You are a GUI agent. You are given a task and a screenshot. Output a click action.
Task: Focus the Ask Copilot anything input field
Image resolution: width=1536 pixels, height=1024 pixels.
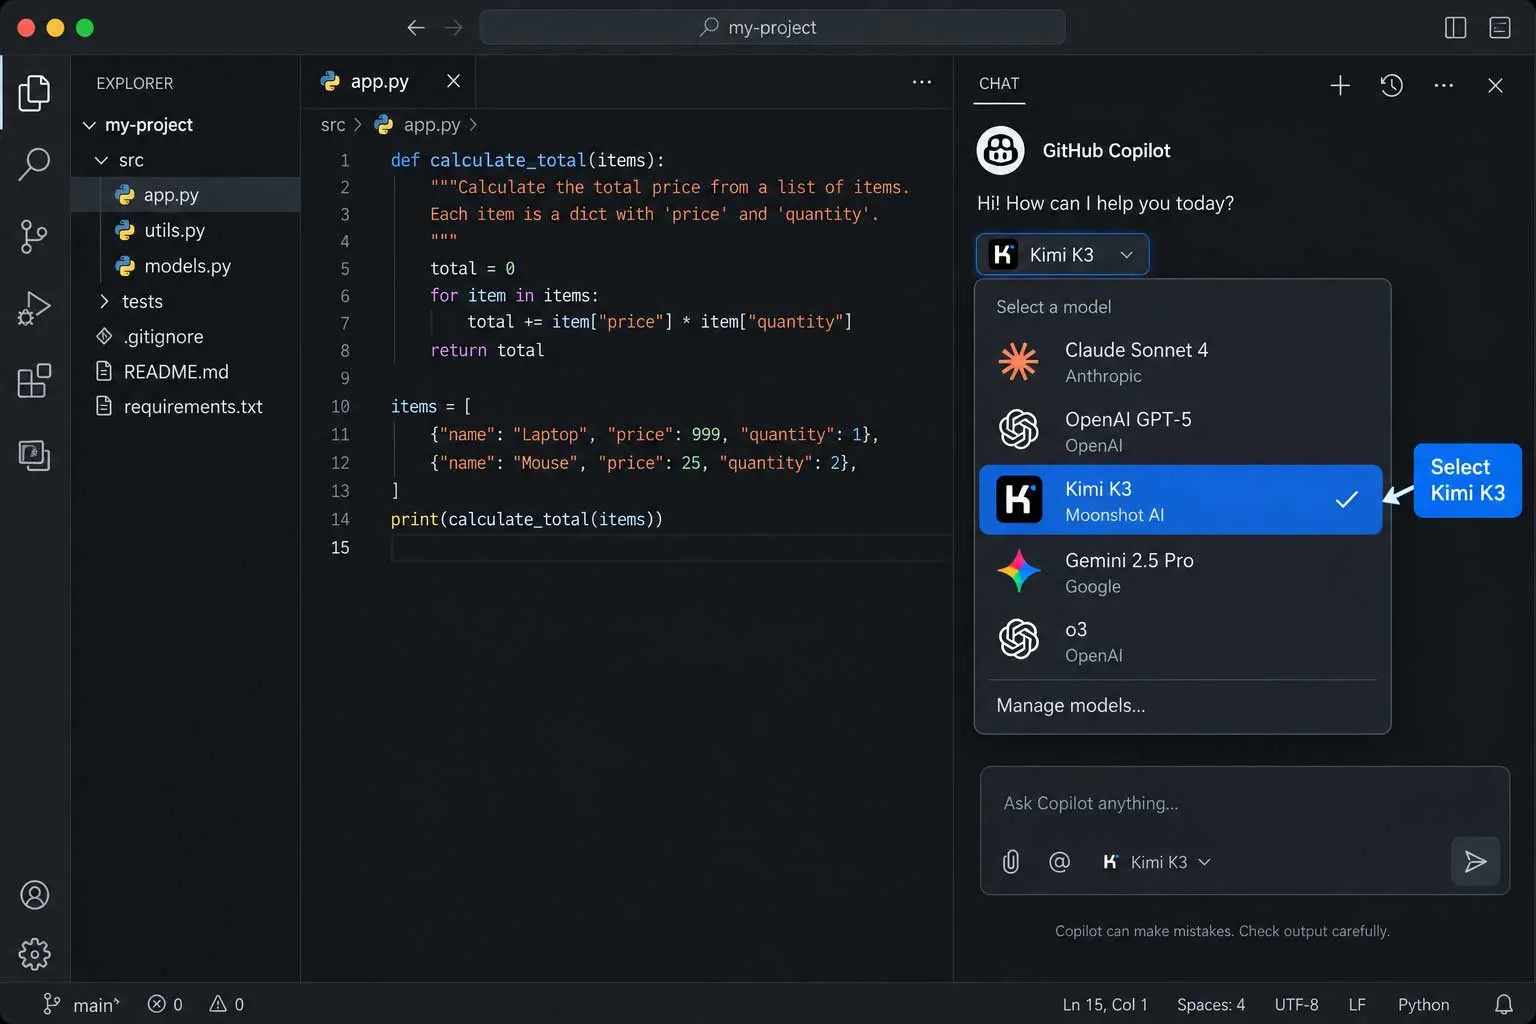1244,803
